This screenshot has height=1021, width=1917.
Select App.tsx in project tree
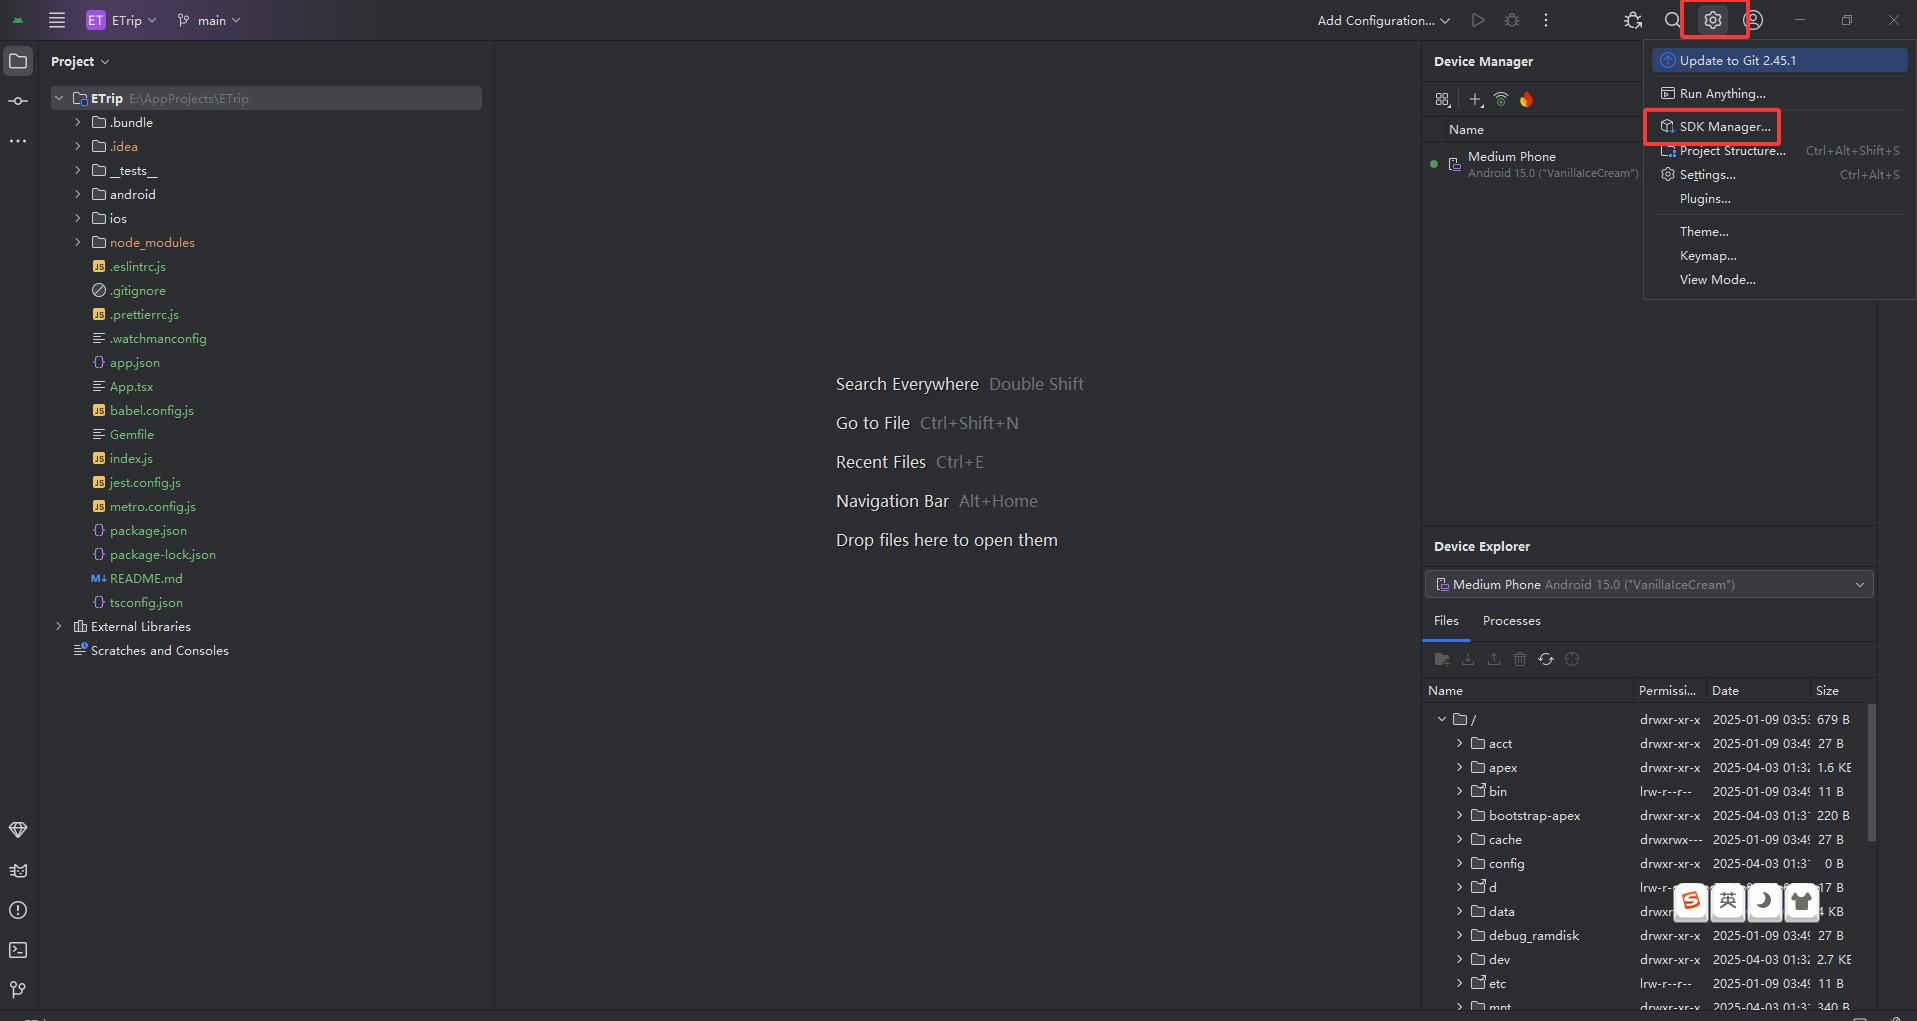[131, 386]
